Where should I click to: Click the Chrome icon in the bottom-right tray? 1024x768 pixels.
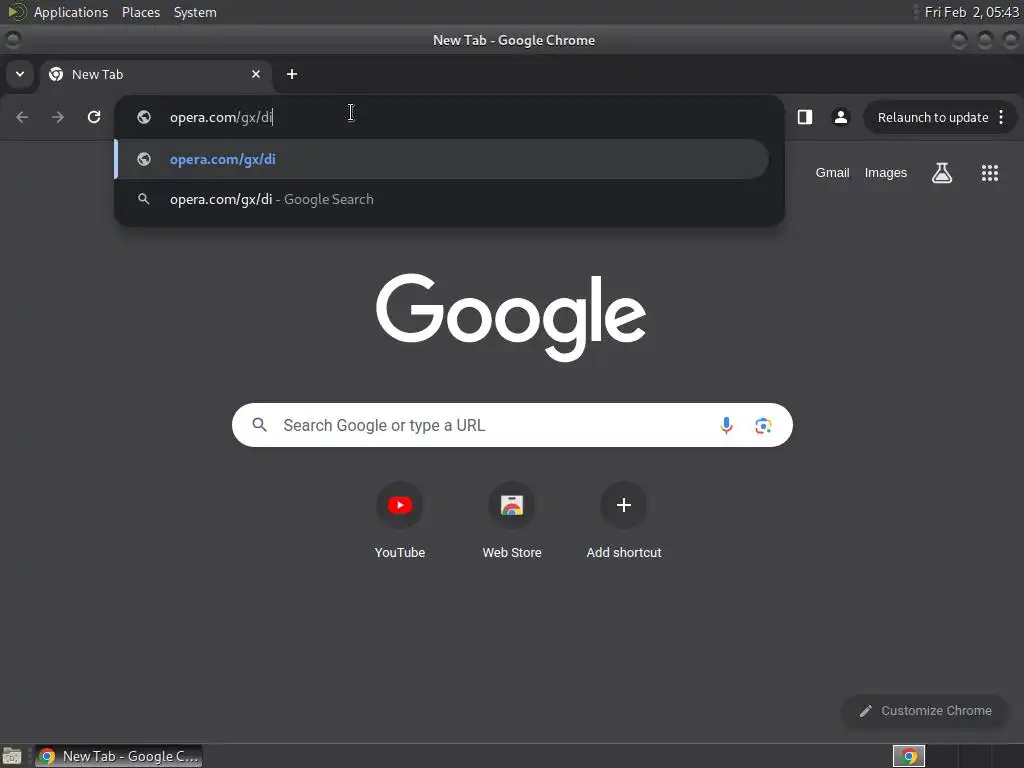tap(908, 756)
